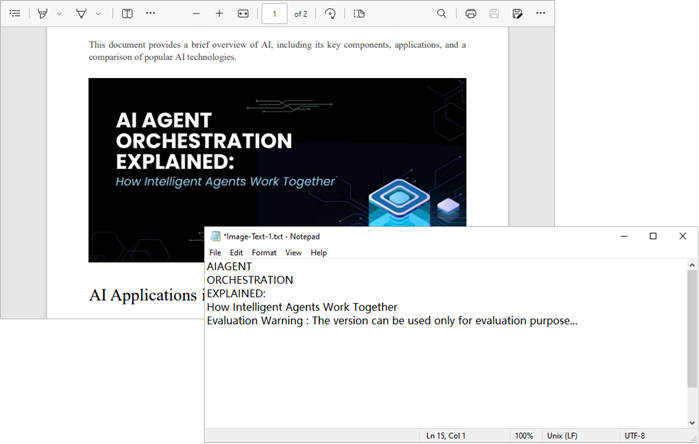Switch page view layout icon
699x444 pixels.
pyautogui.click(x=359, y=14)
